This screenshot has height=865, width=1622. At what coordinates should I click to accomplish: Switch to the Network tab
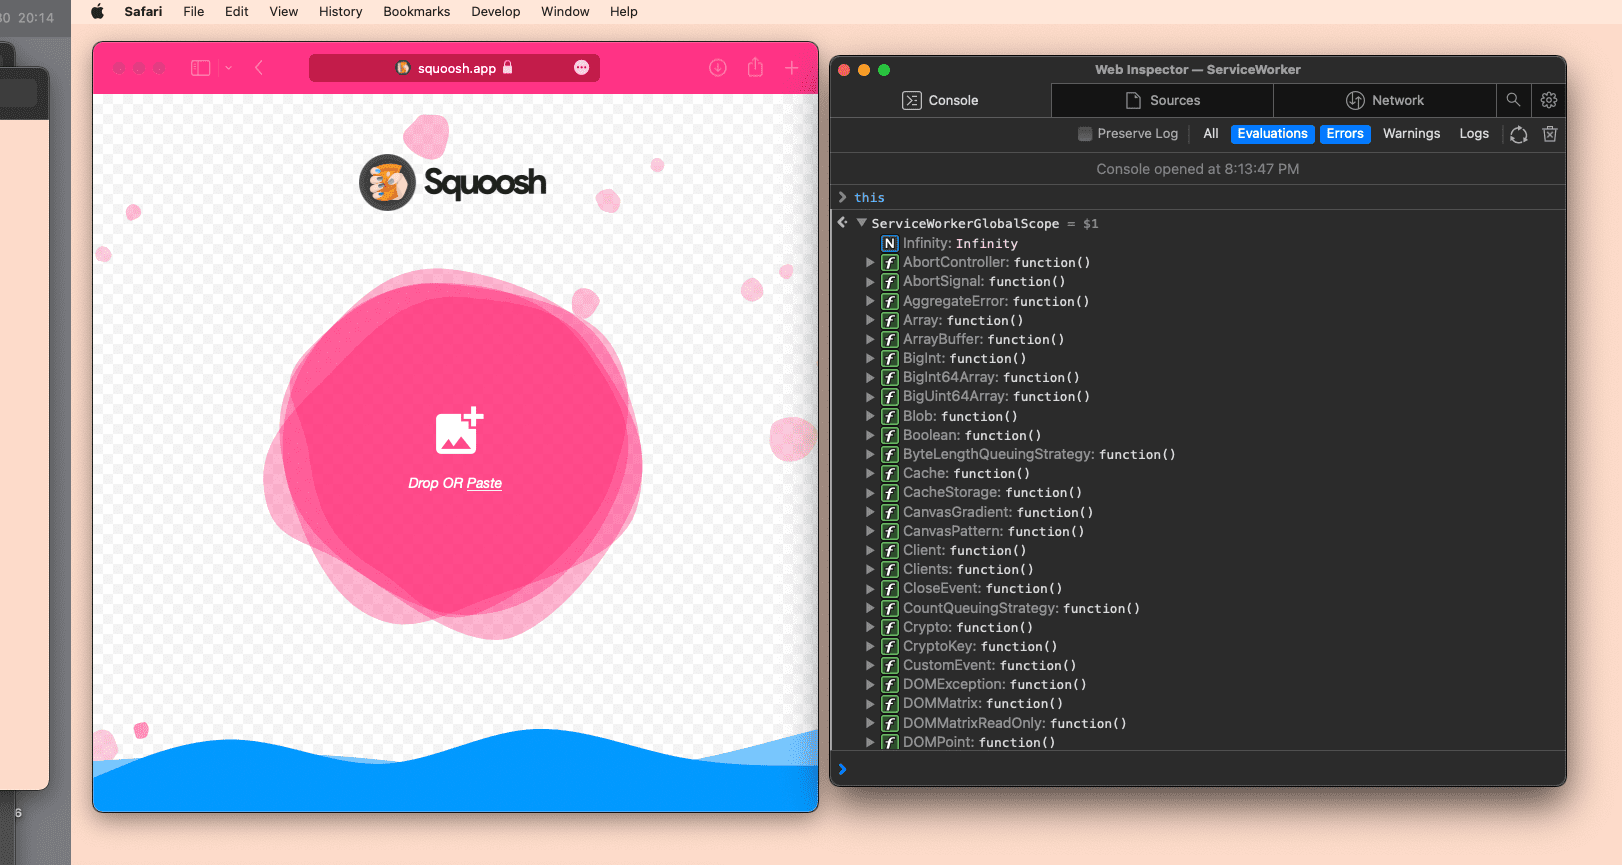tap(1384, 100)
